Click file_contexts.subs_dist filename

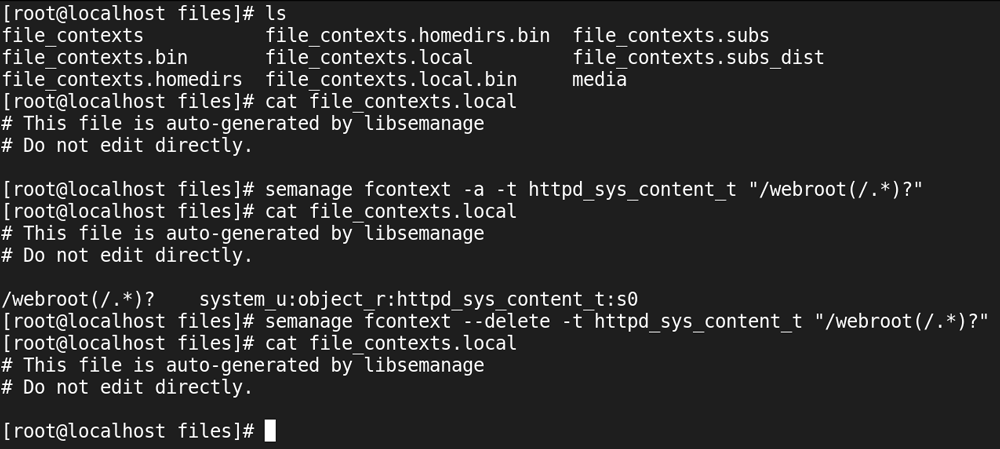click(698, 57)
